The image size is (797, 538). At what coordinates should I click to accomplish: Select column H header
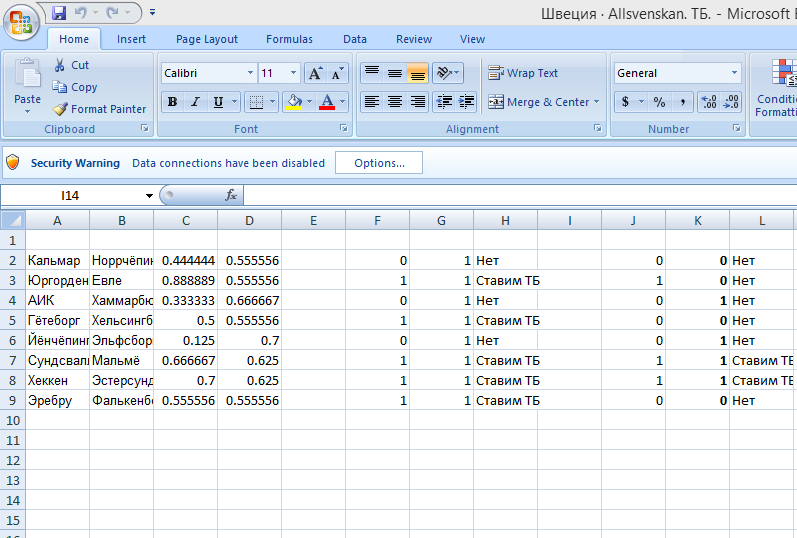(x=505, y=220)
